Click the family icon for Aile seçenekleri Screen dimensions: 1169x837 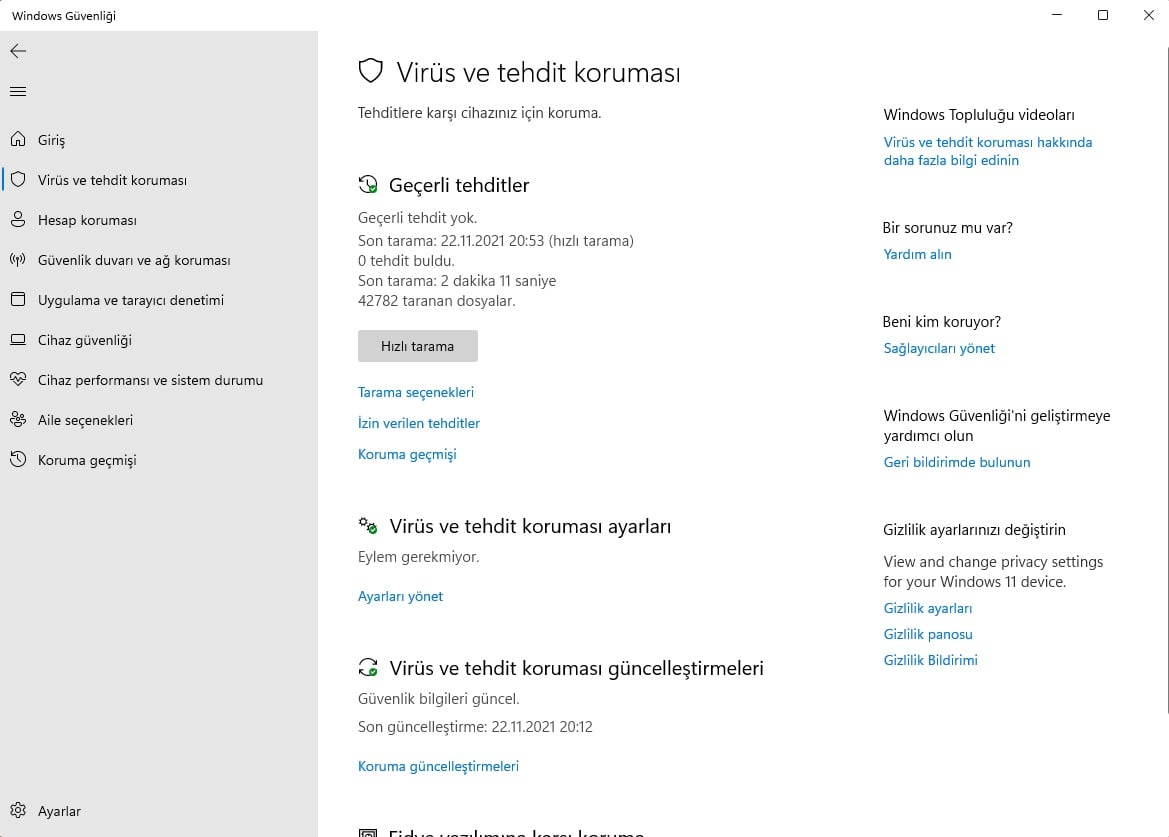[x=18, y=420]
